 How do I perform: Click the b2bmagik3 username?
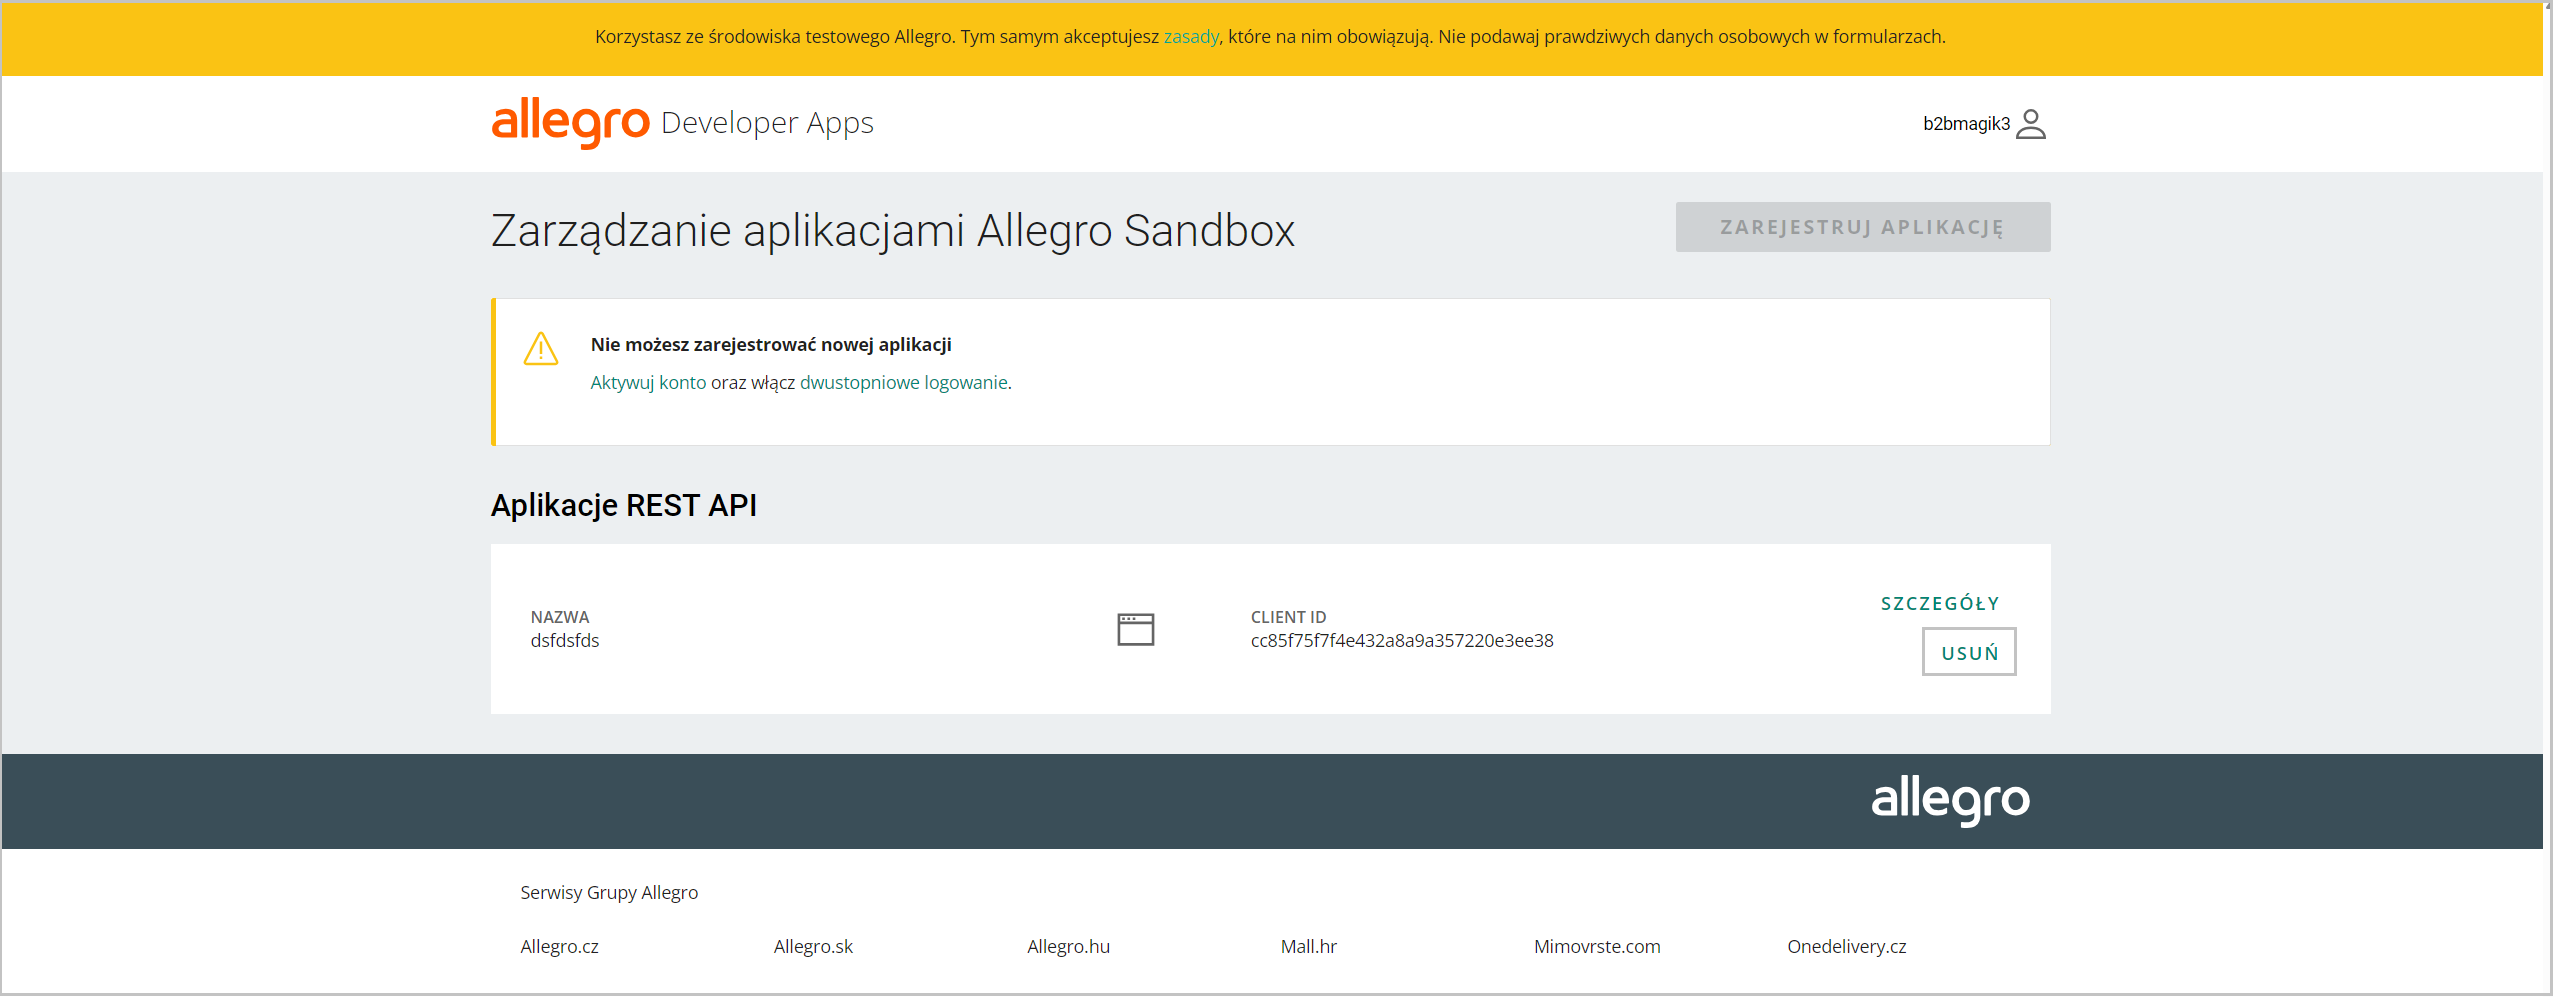[x=1965, y=124]
